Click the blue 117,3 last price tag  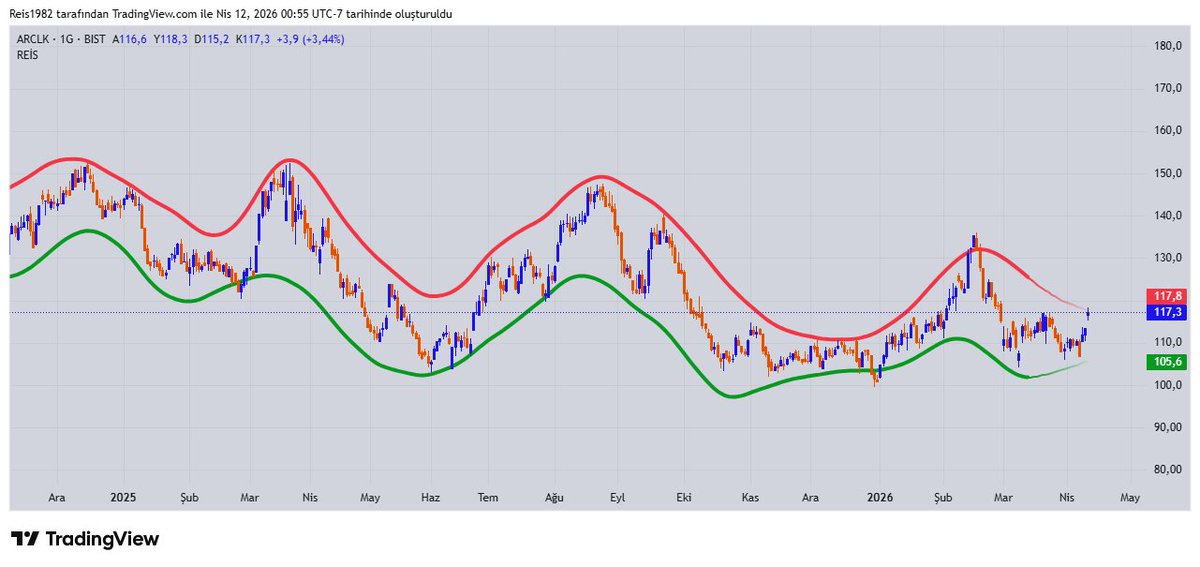click(x=1166, y=313)
